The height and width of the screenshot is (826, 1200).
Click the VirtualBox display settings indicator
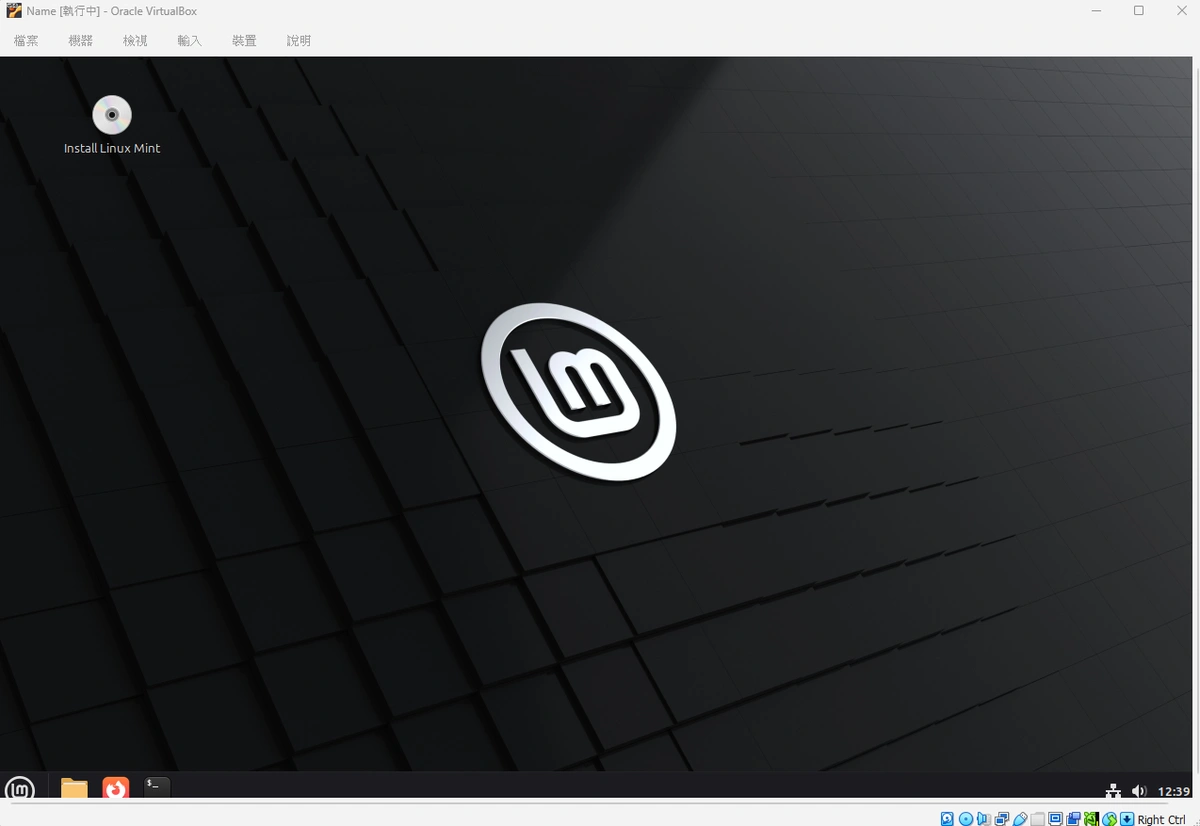point(1055,819)
